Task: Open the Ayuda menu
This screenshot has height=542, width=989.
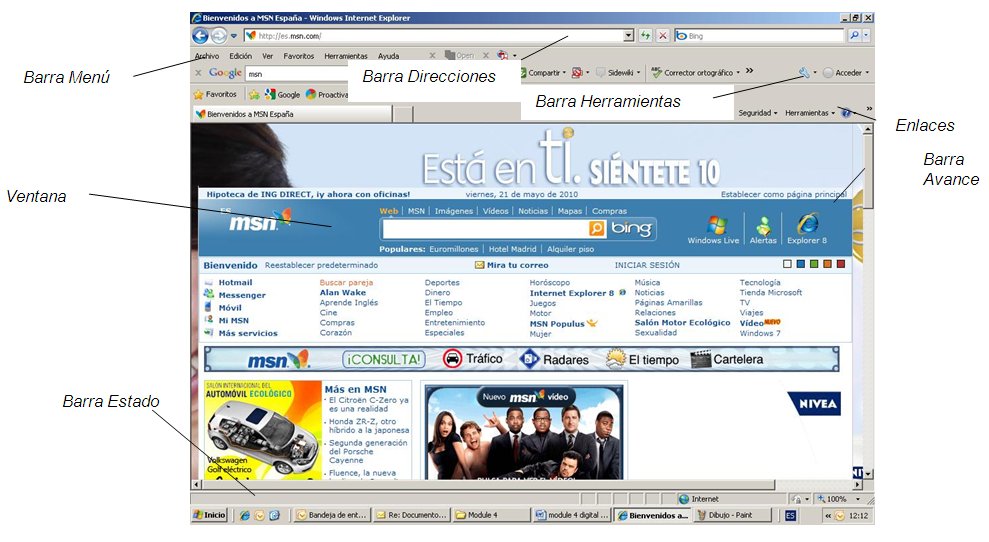Action: (389, 56)
